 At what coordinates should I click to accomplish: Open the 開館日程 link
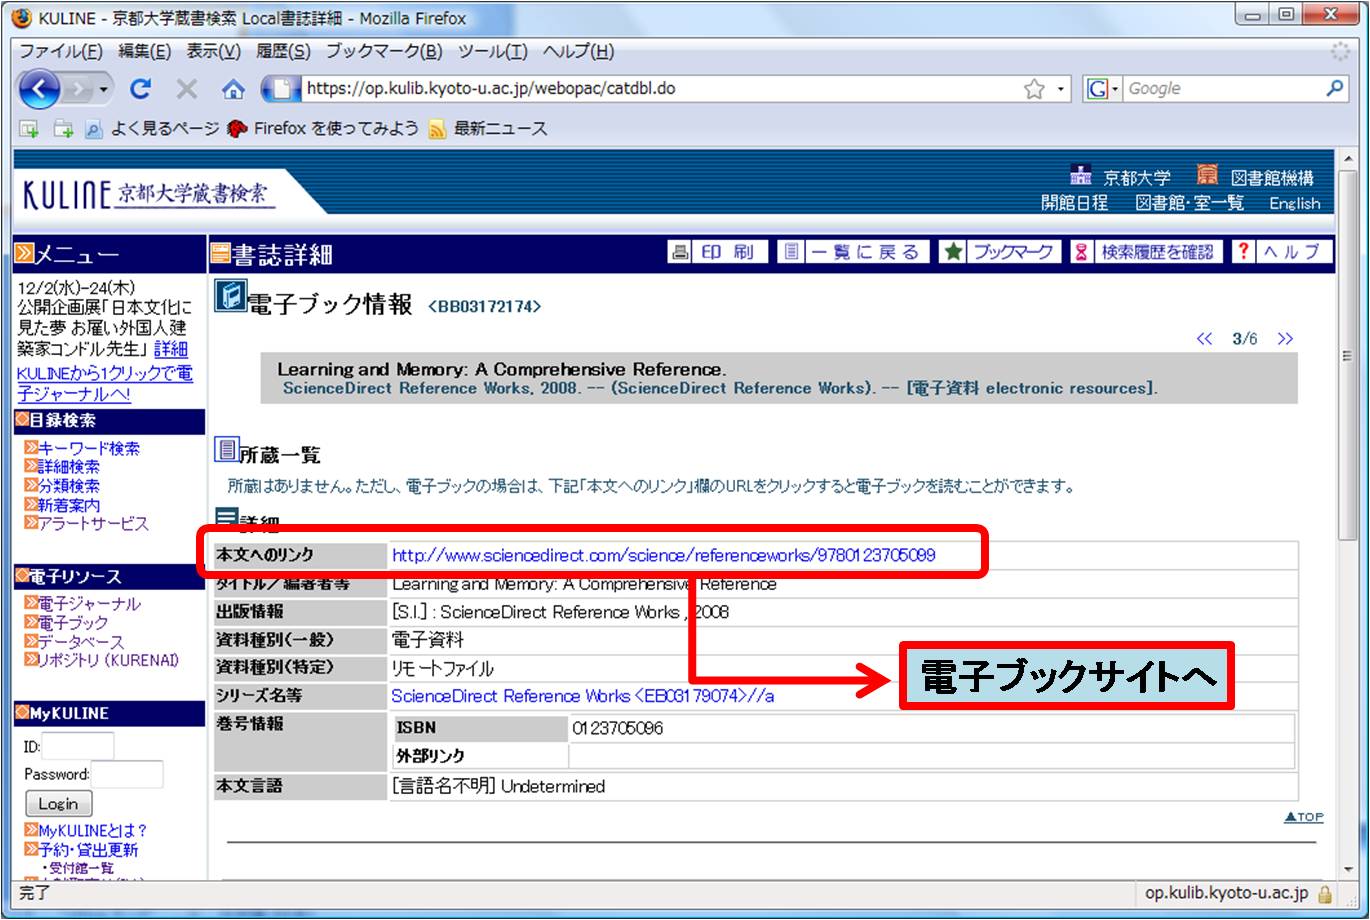[1075, 202]
